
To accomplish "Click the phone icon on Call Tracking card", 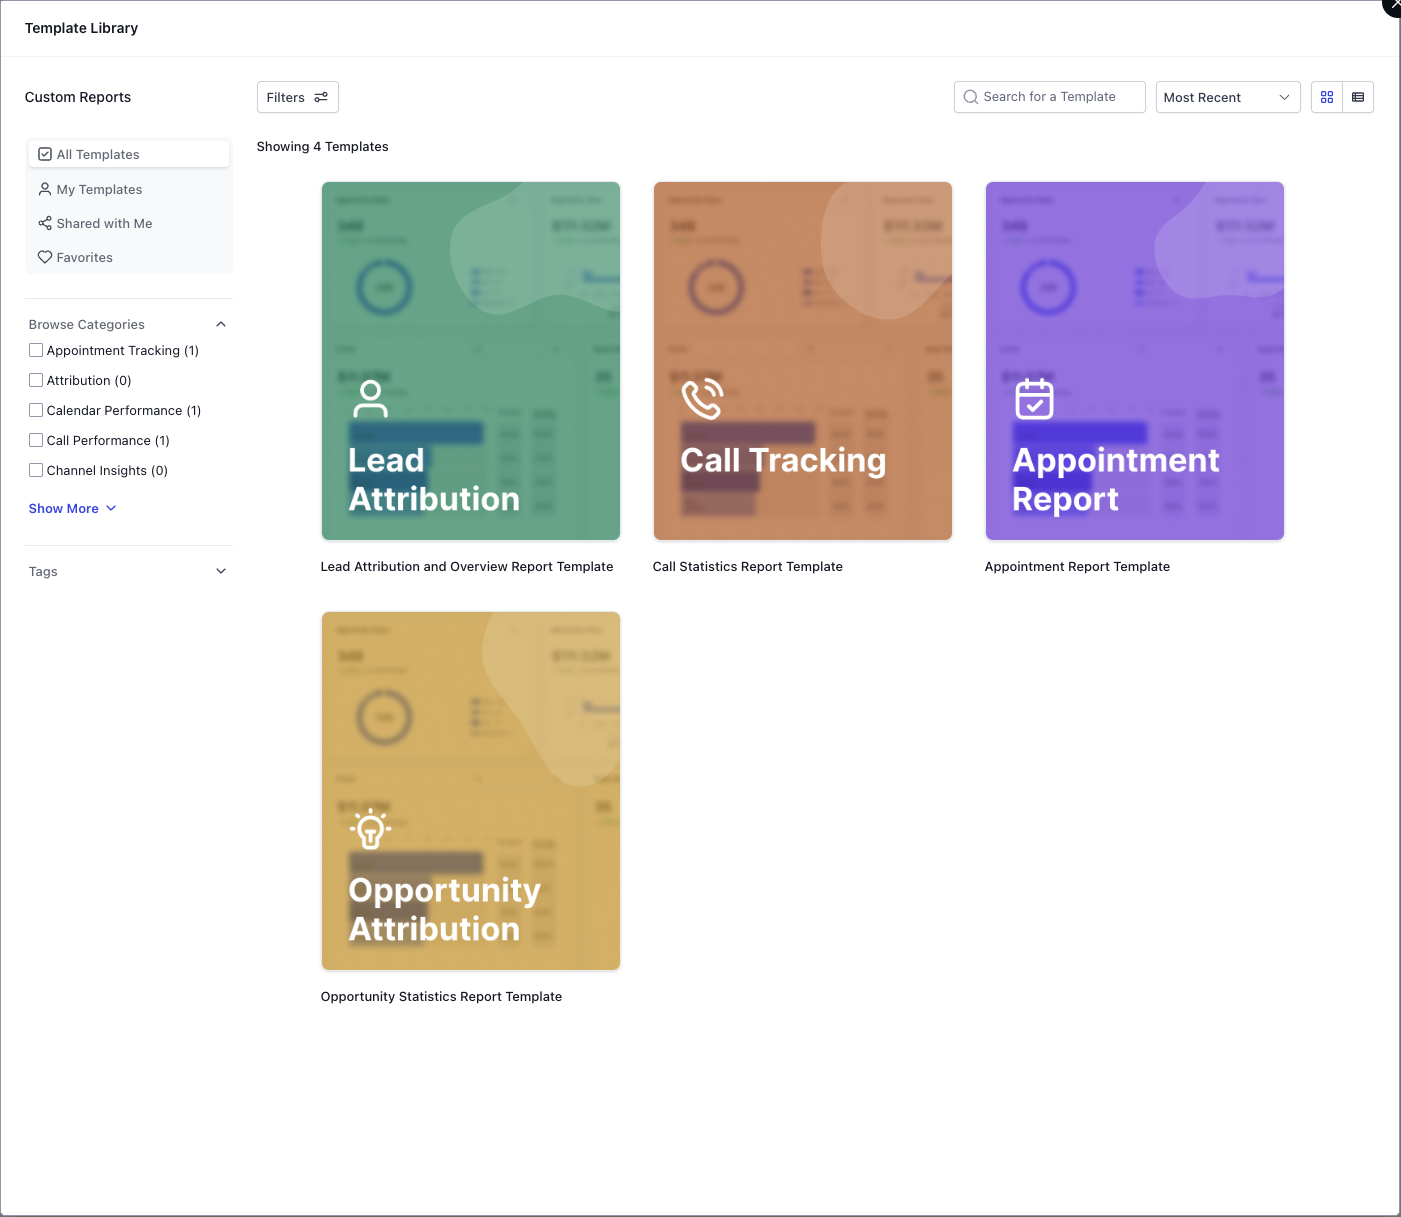I will [x=702, y=397].
